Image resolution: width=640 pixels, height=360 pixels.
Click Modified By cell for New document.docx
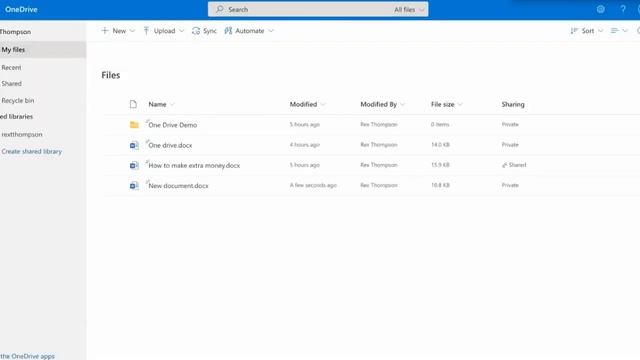(379, 185)
